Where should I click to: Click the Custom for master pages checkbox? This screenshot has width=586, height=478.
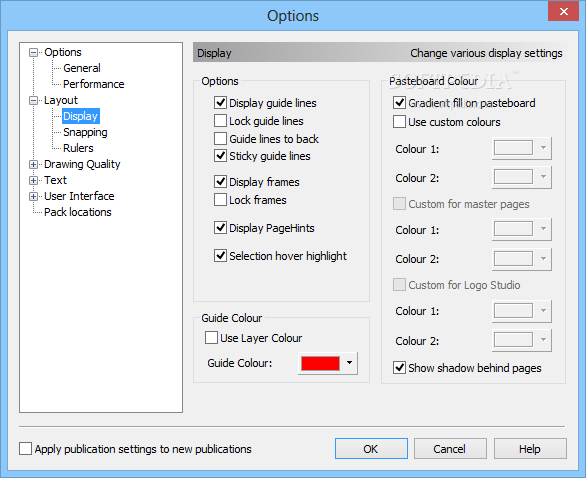[x=400, y=204]
